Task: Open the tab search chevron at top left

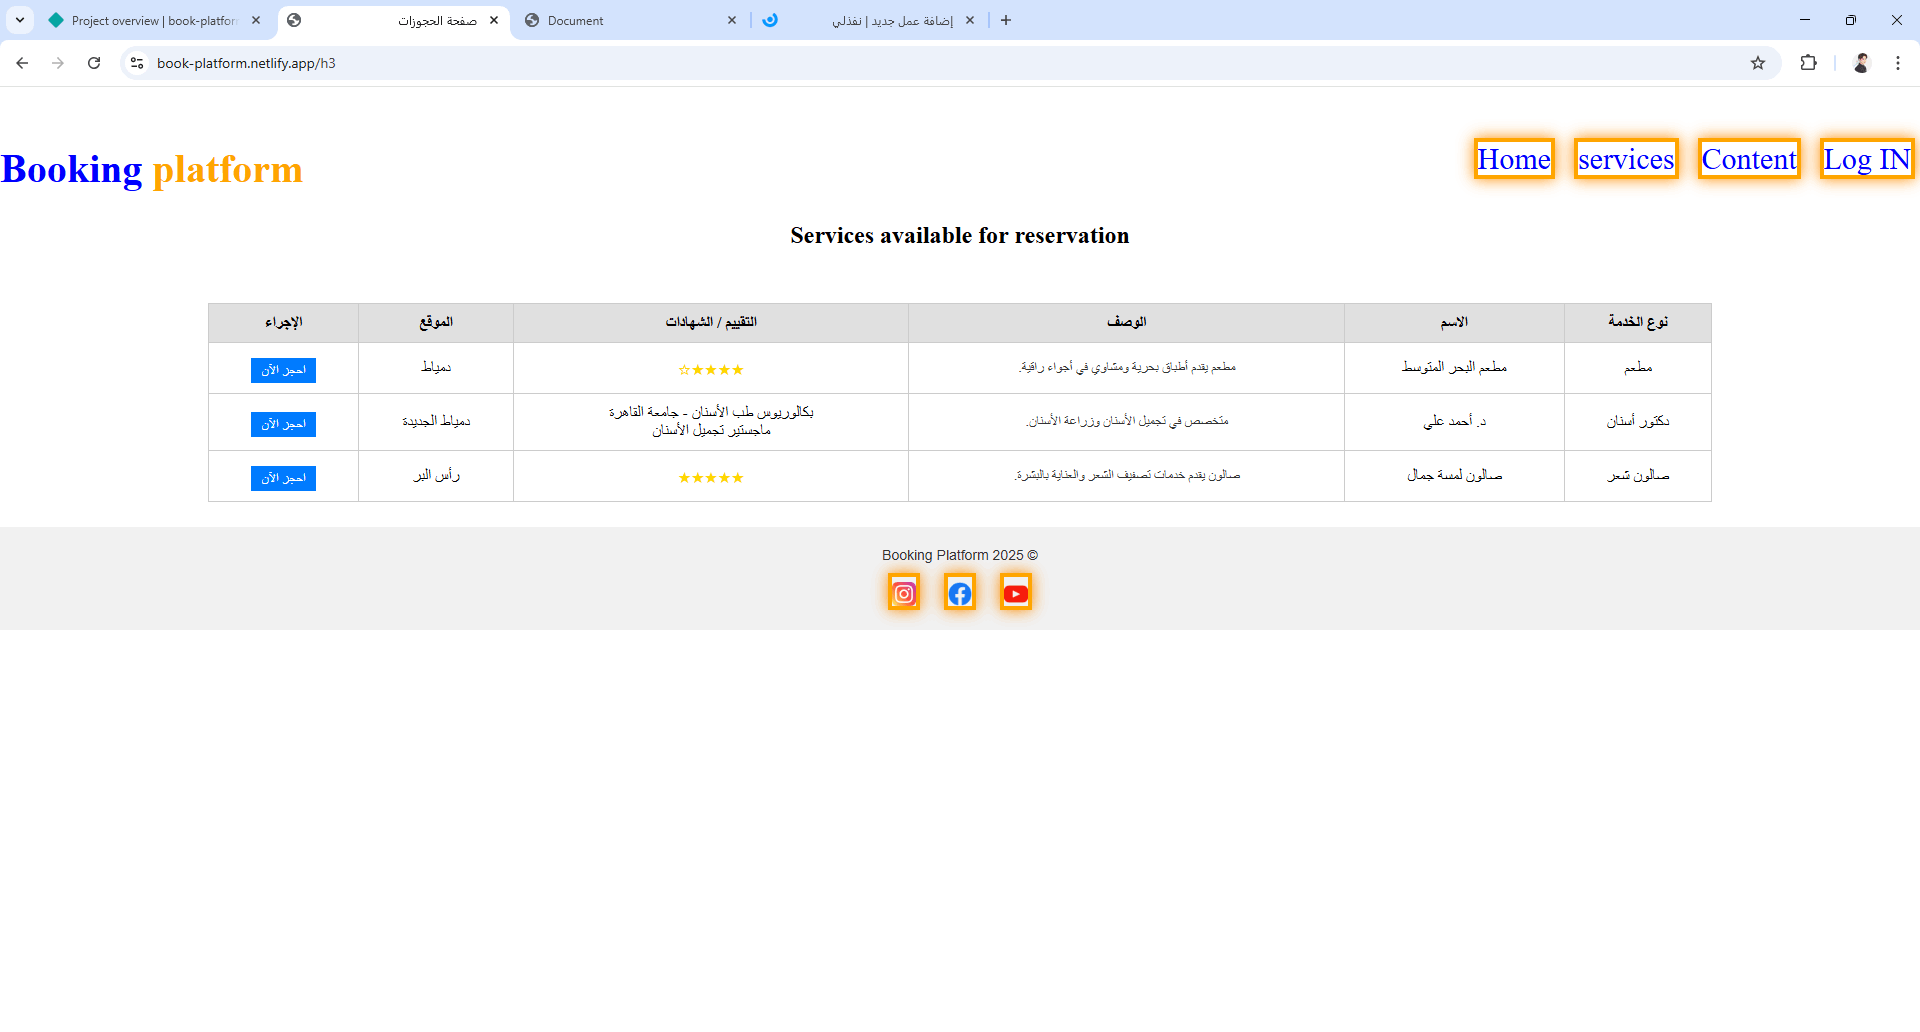Action: pyautogui.click(x=21, y=20)
